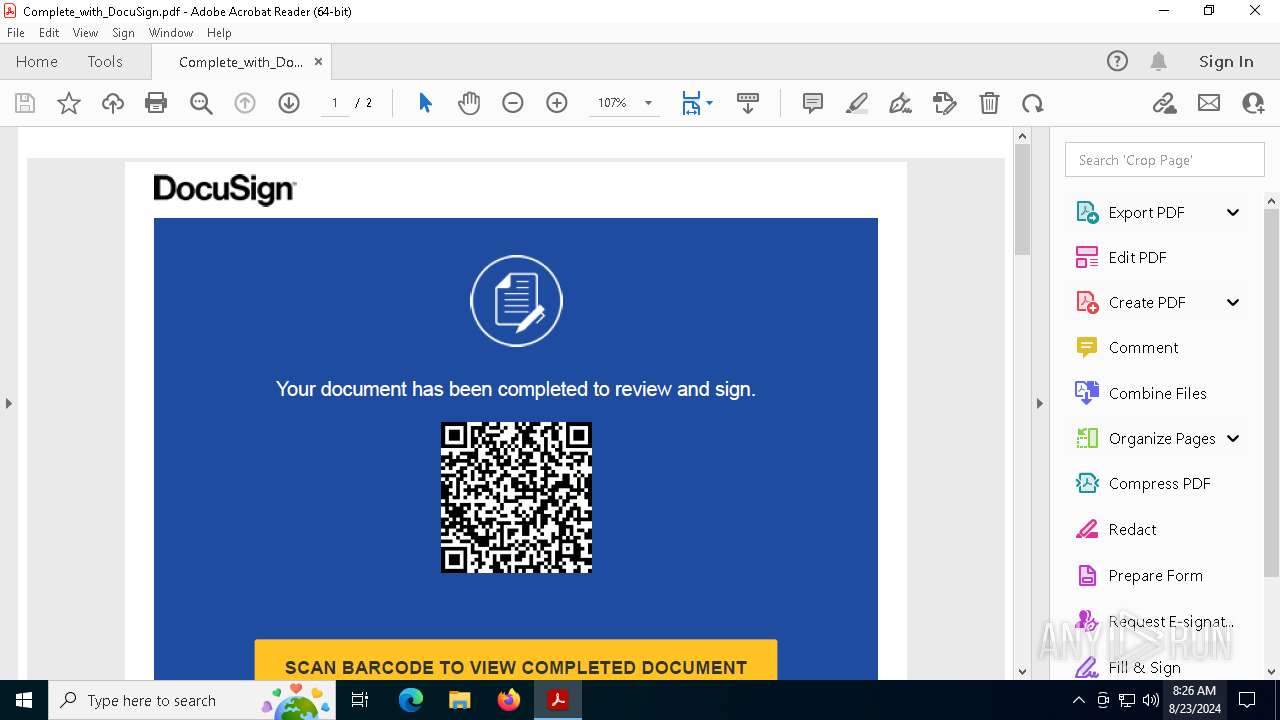Viewport: 1280px width, 720px height.
Task: Expand the left navigation pane arrow
Action: coord(8,403)
